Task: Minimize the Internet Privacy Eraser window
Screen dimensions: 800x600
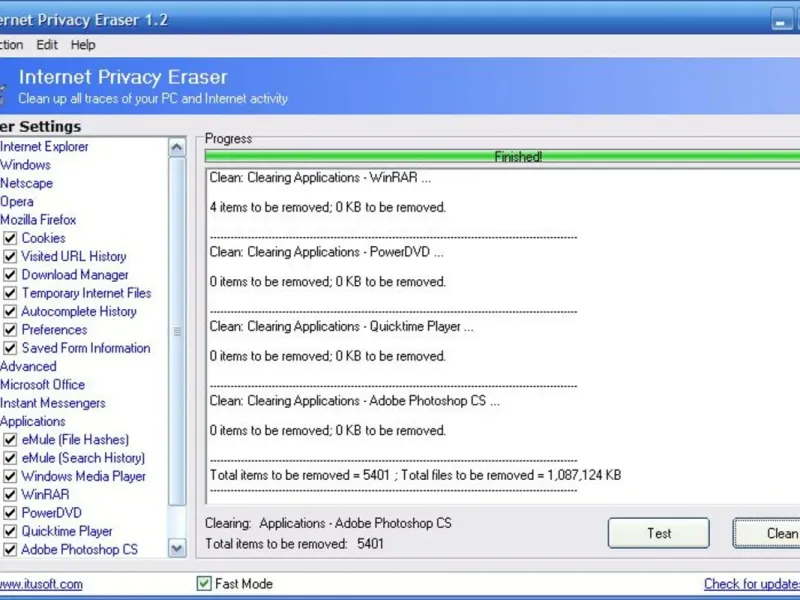Action: 781,19
